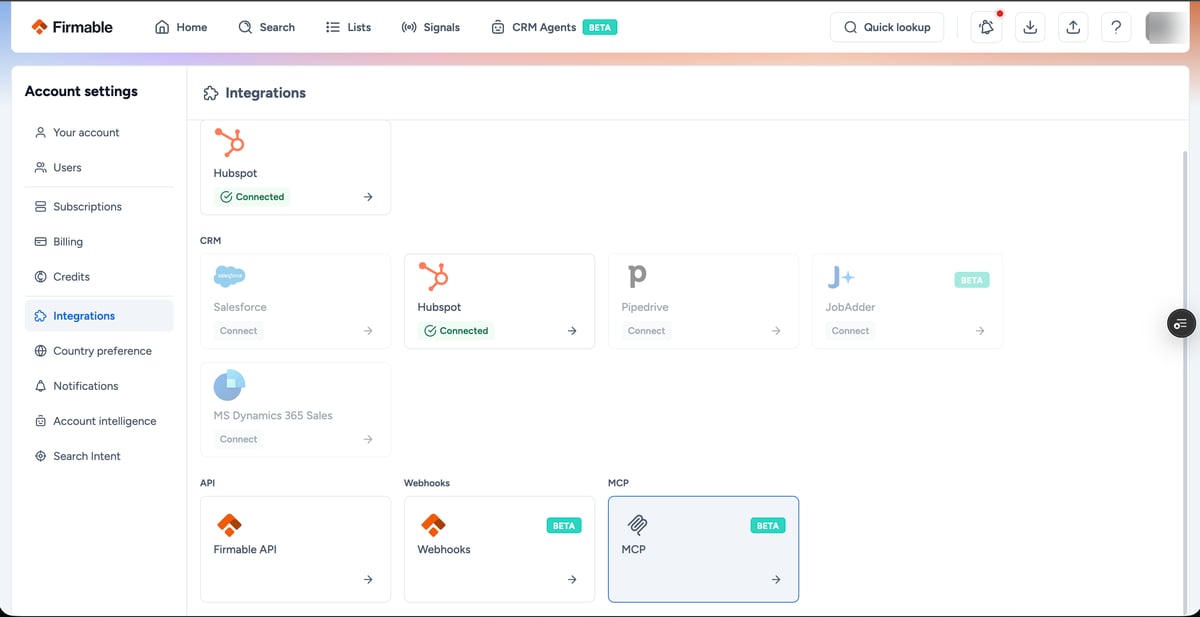Click the top Hubspot card logo
1200x617 pixels.
click(230, 142)
